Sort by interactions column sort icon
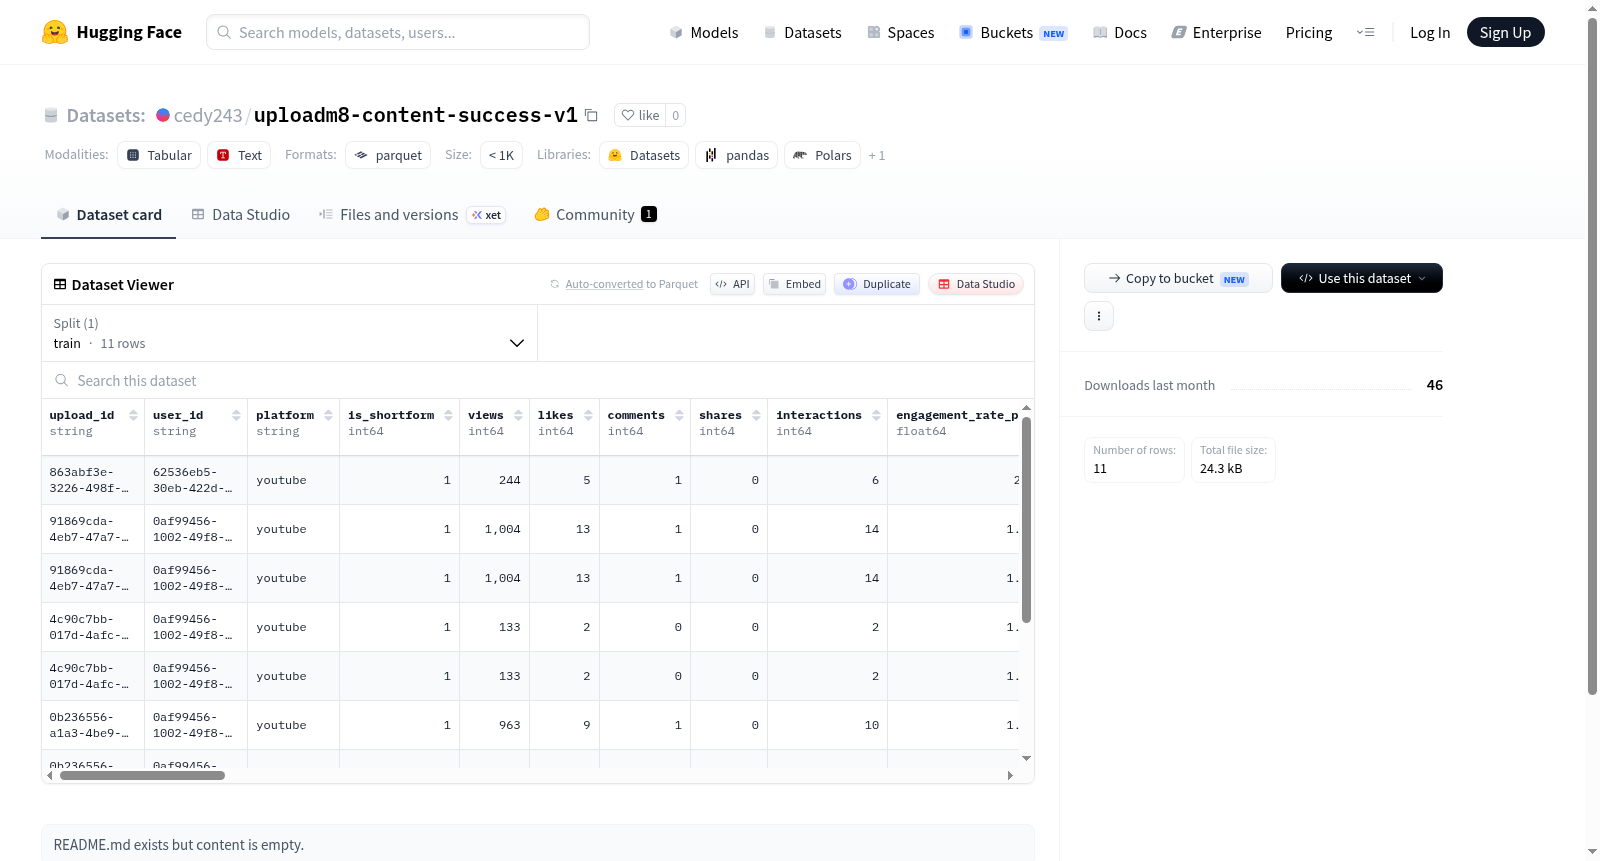Screen dimensions: 1600x861 point(876,415)
